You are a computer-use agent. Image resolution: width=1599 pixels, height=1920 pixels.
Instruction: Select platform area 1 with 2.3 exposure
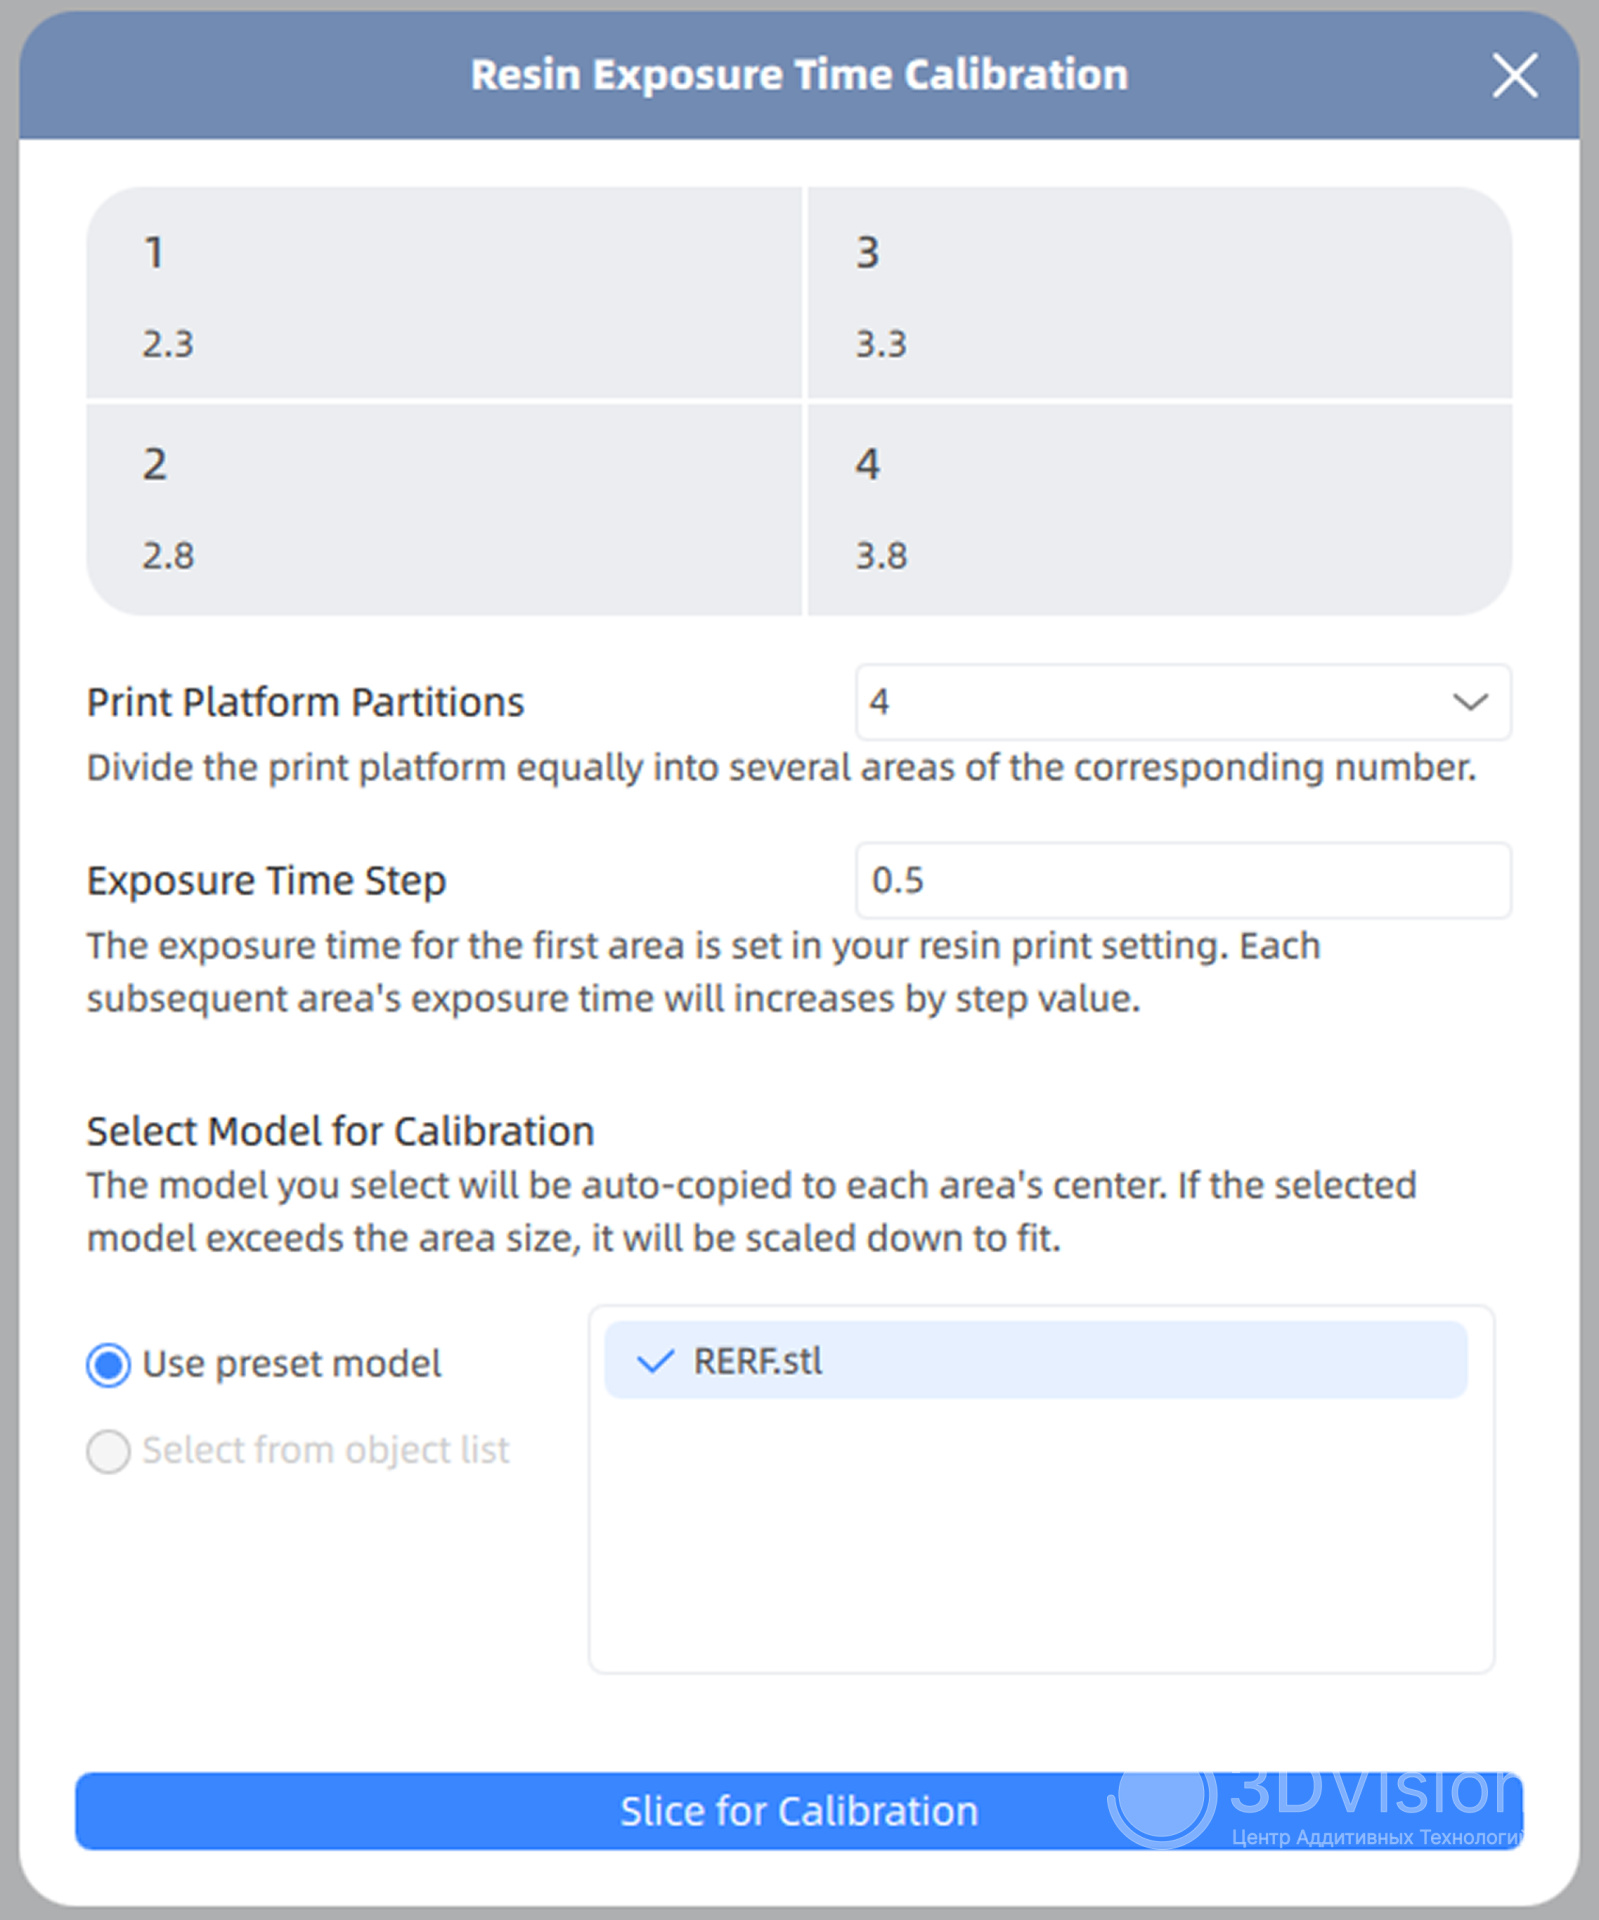[444, 295]
